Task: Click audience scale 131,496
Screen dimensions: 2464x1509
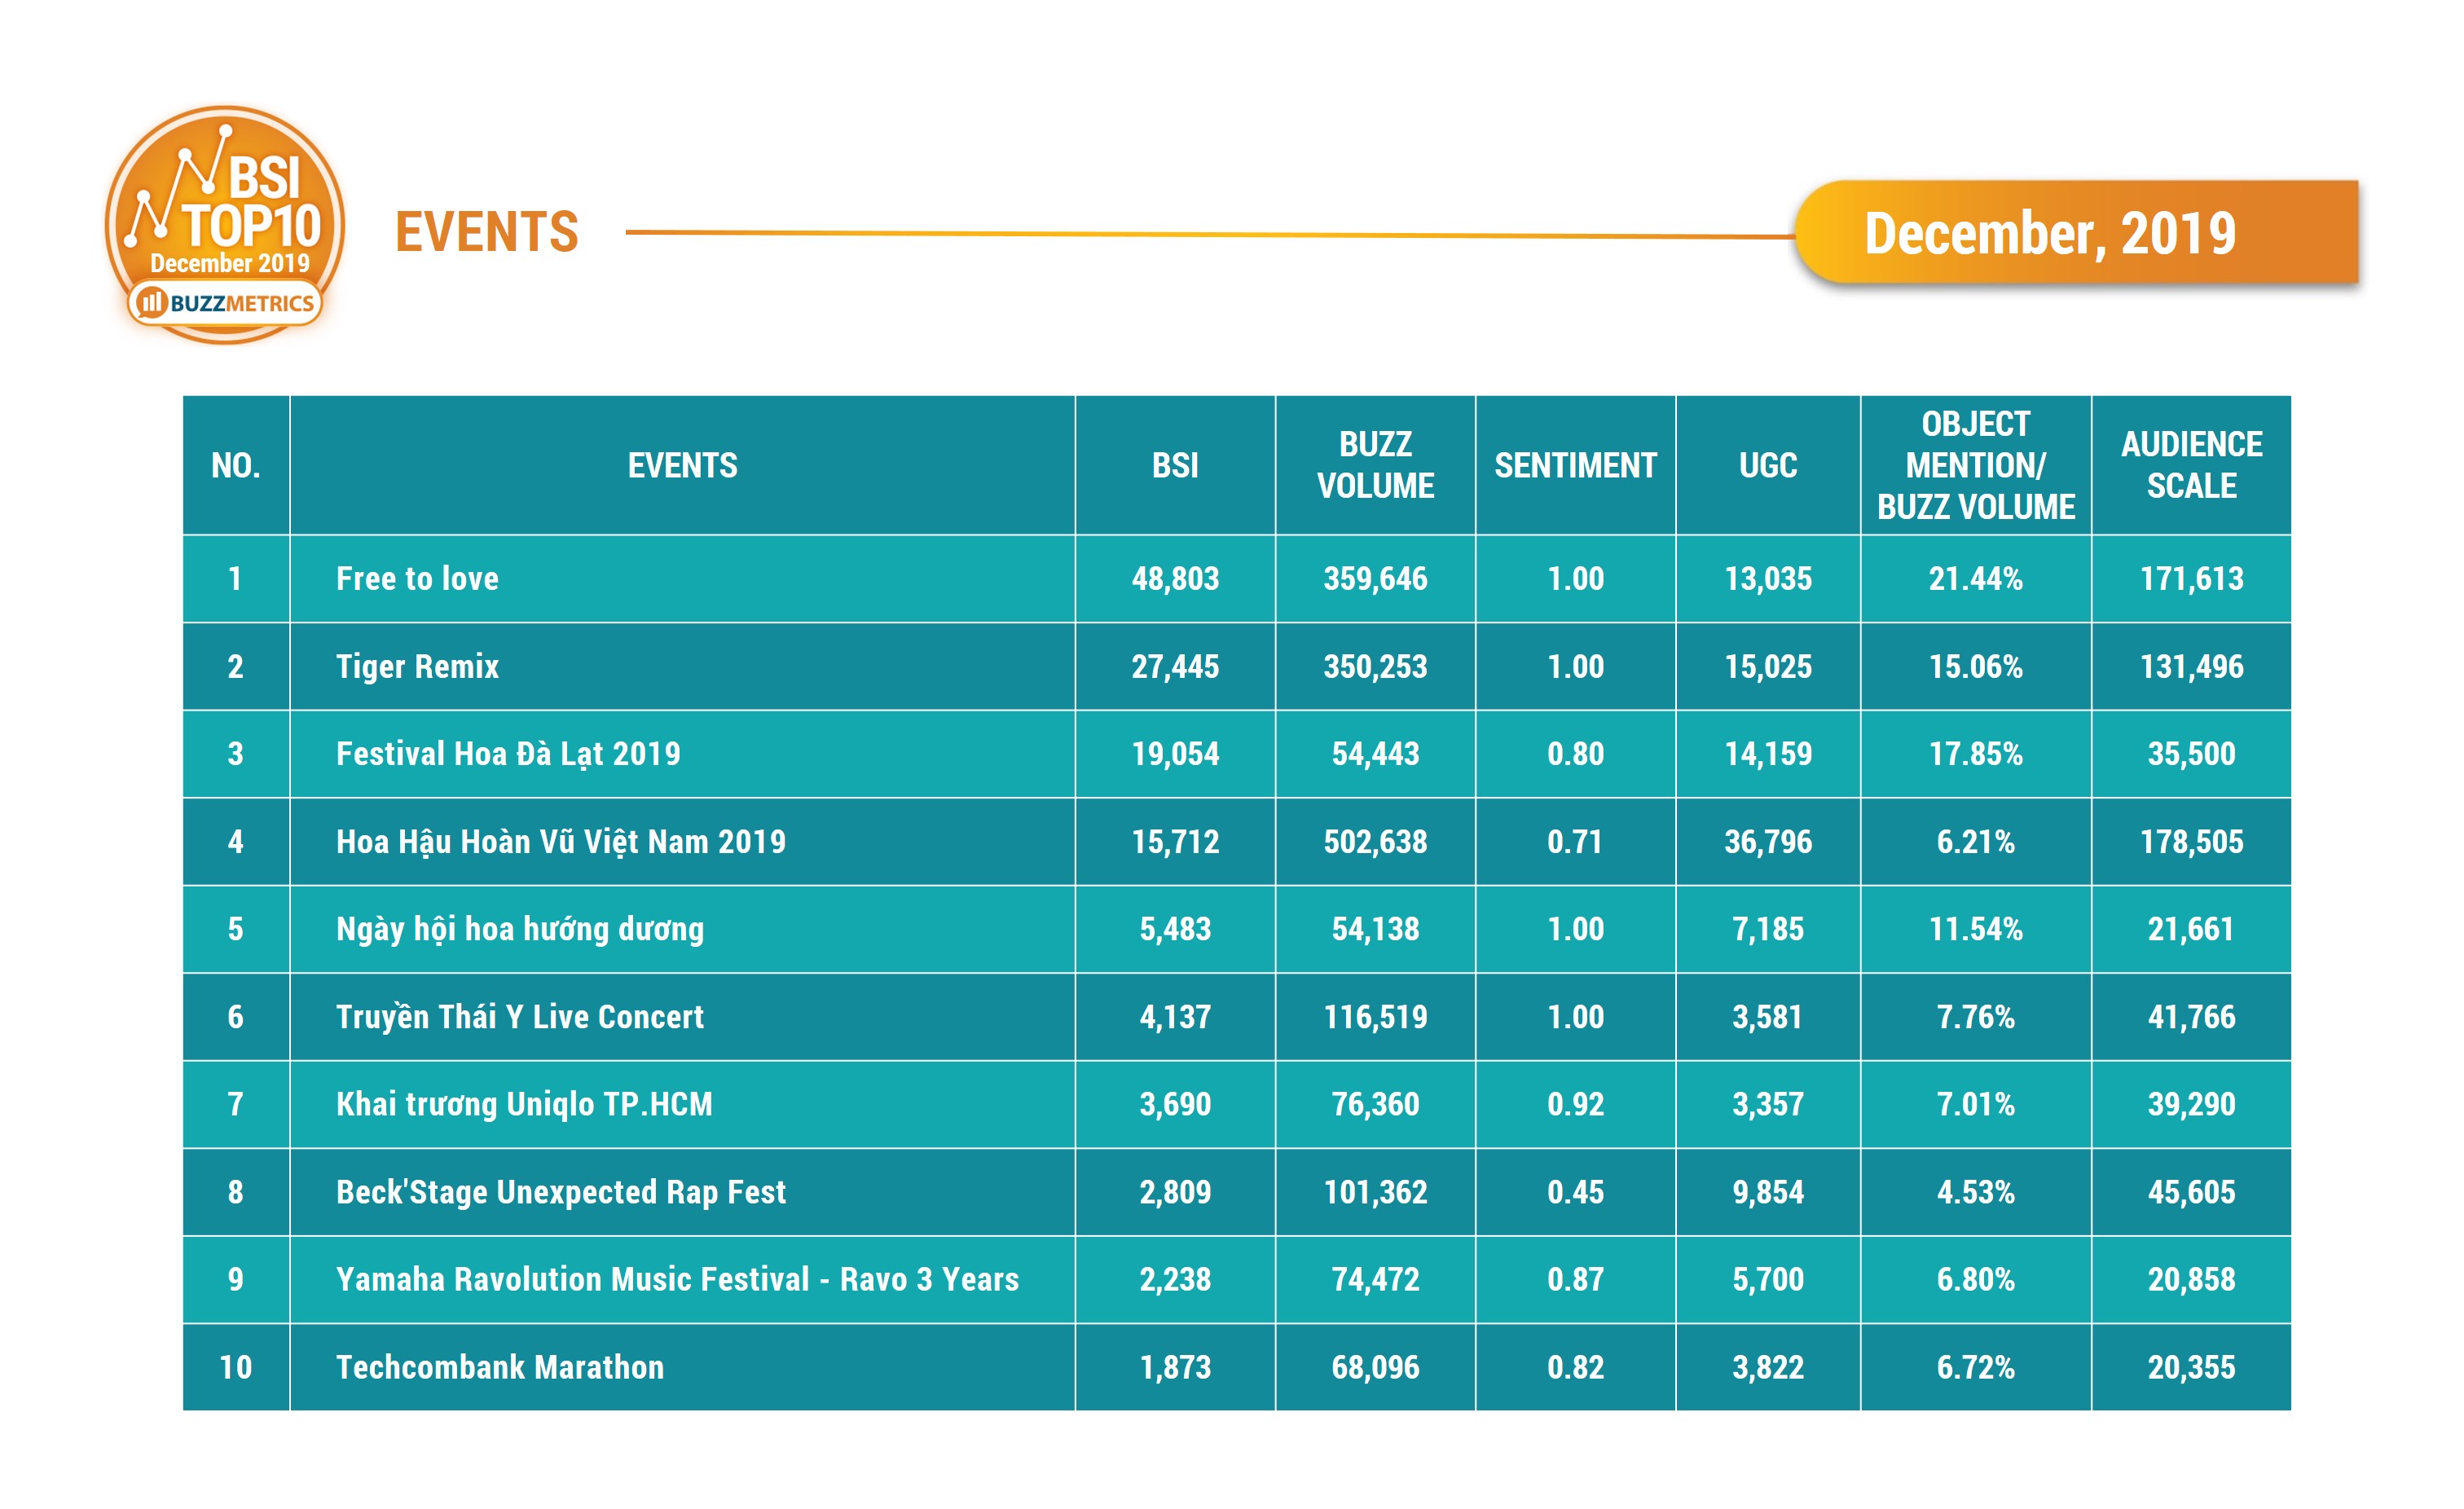Action: [x=2192, y=667]
